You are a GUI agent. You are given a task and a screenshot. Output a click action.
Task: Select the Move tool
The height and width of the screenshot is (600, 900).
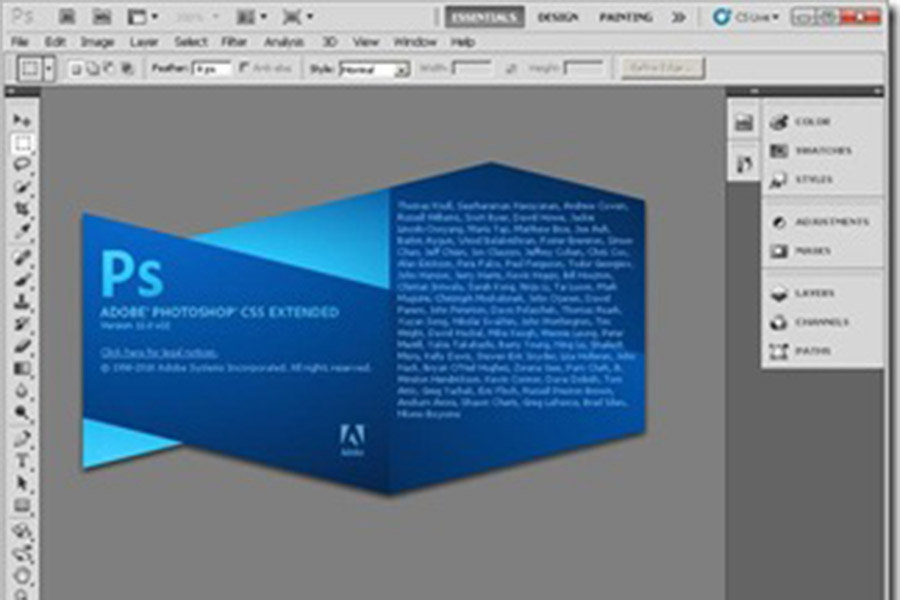pyautogui.click(x=22, y=120)
